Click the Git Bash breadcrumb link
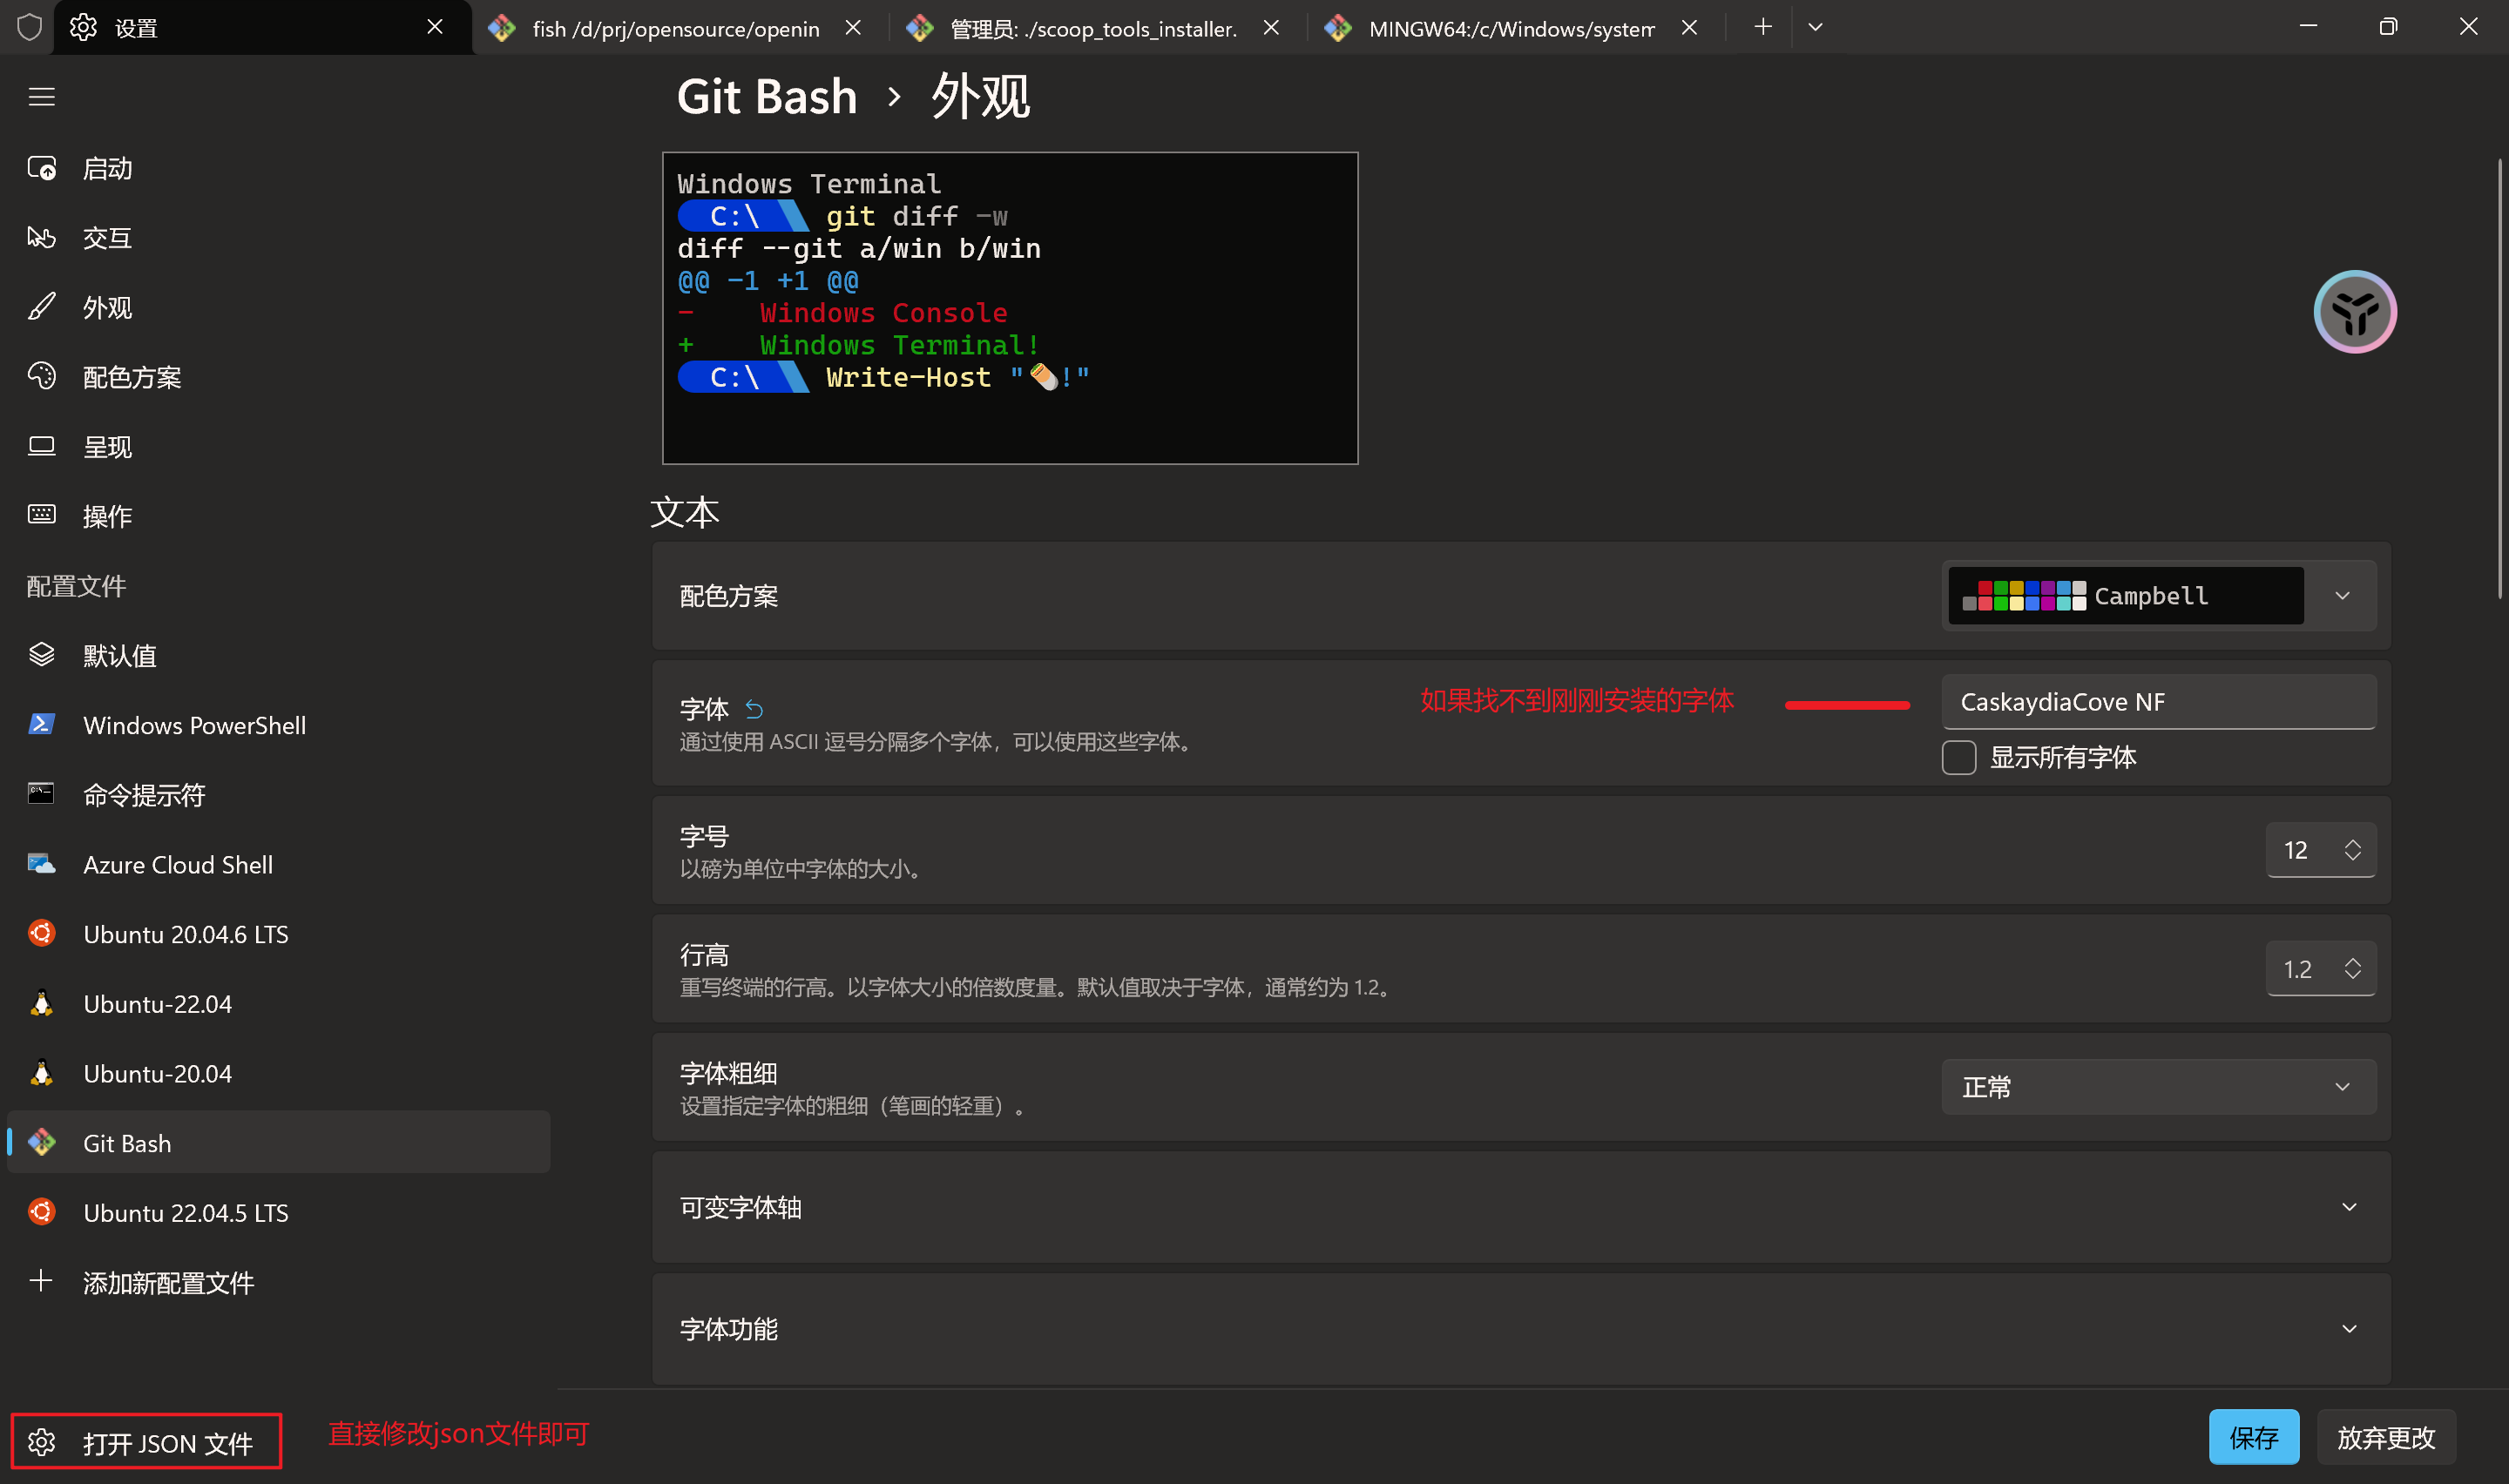Viewport: 2509px width, 1484px height. tap(767, 97)
